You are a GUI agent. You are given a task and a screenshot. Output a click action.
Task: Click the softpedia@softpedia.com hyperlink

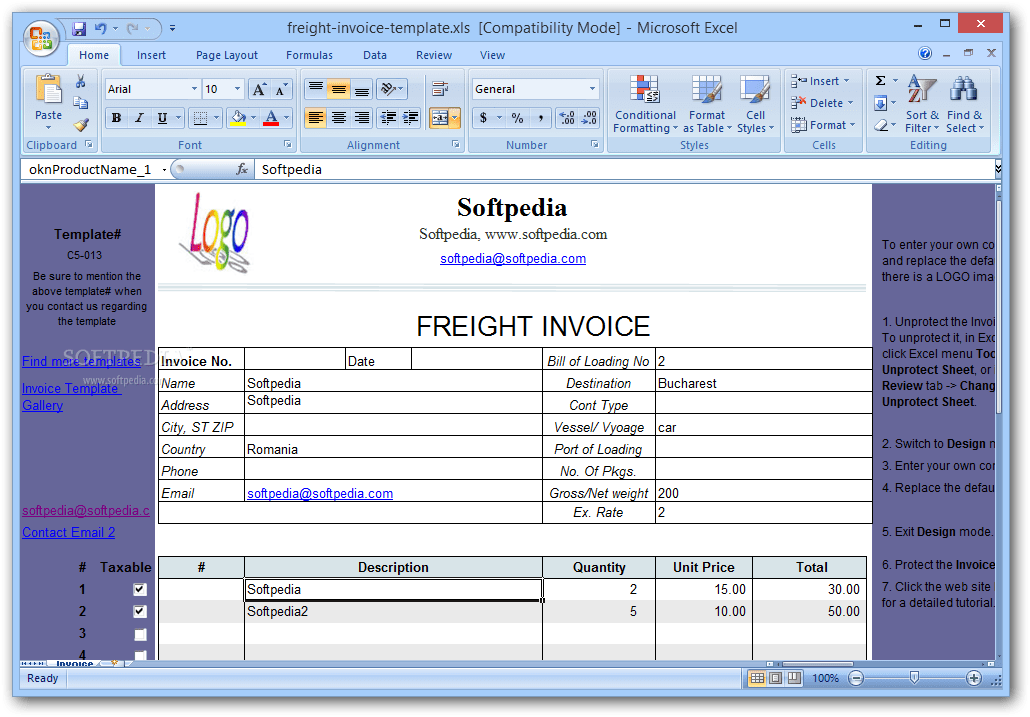[513, 258]
